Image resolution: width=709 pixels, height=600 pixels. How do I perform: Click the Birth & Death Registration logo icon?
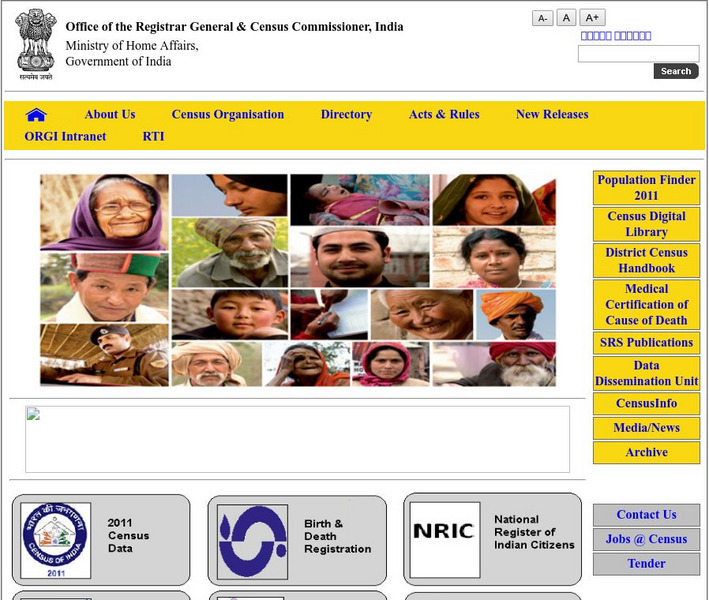(x=252, y=542)
